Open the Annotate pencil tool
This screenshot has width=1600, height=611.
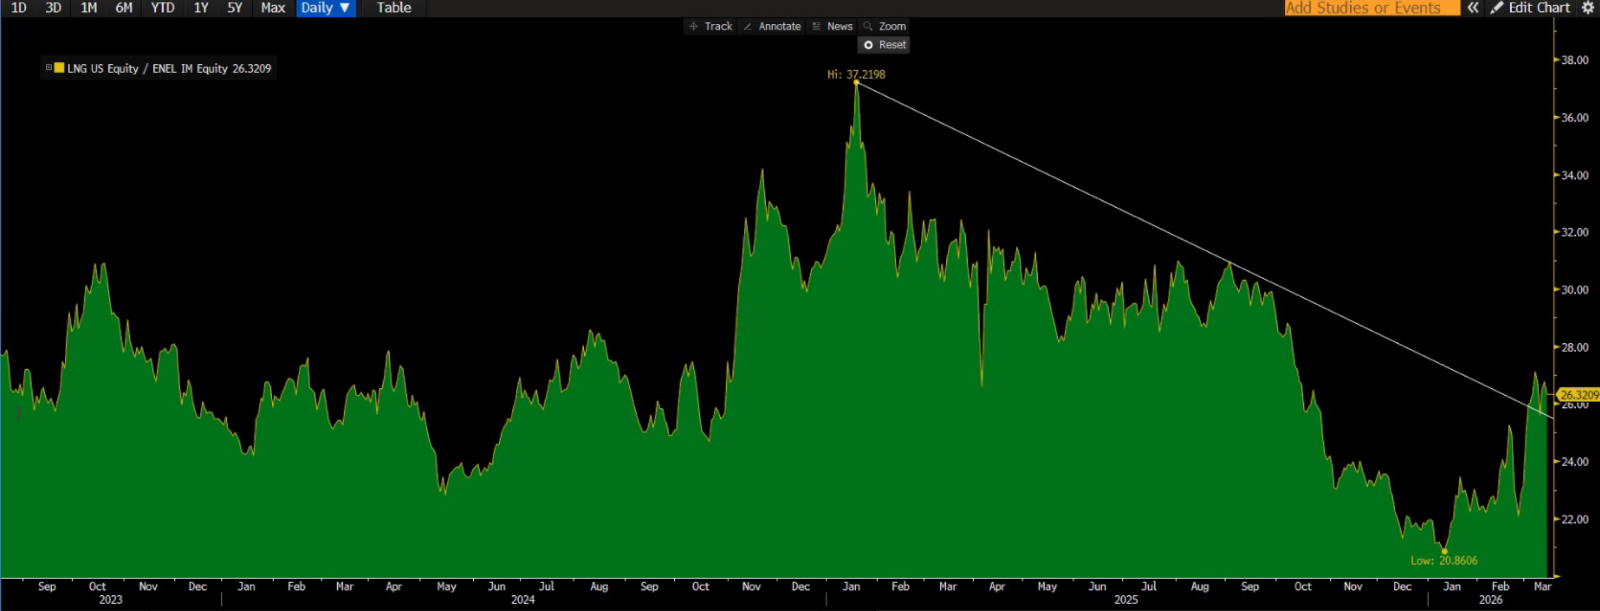pyautogui.click(x=772, y=27)
